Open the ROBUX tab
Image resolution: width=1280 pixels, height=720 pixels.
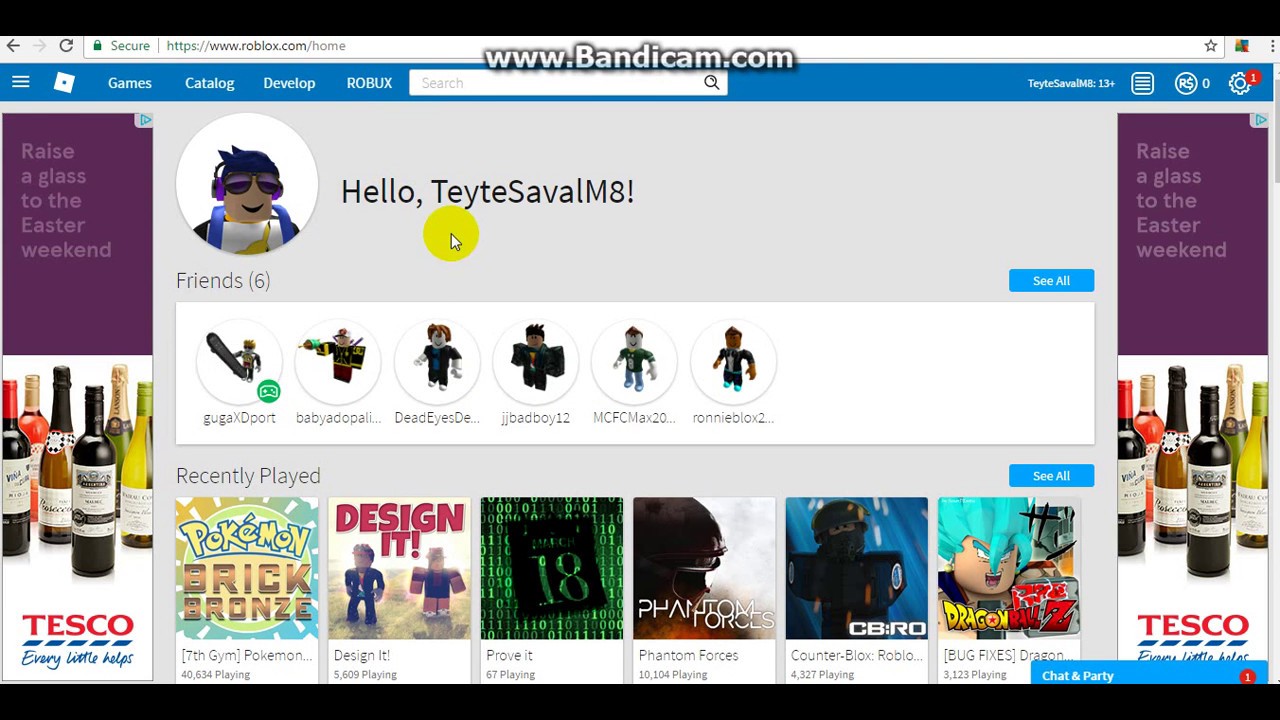(x=369, y=83)
